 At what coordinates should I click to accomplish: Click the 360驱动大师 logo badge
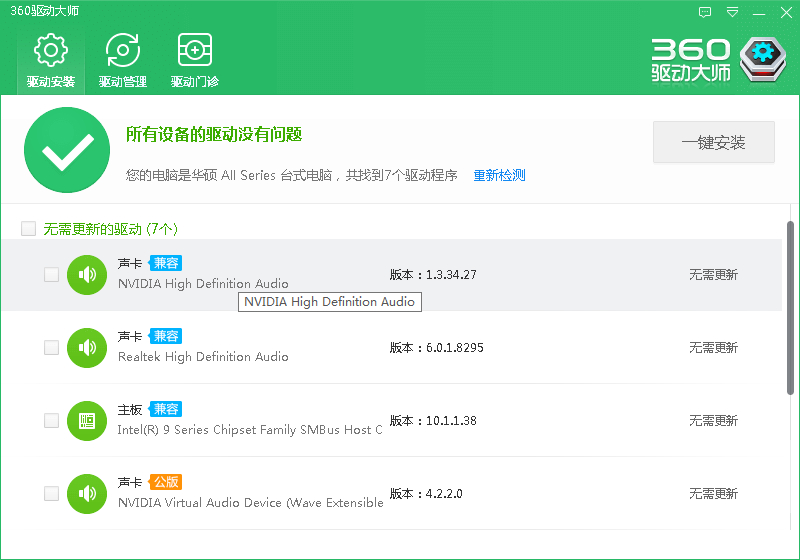click(763, 59)
